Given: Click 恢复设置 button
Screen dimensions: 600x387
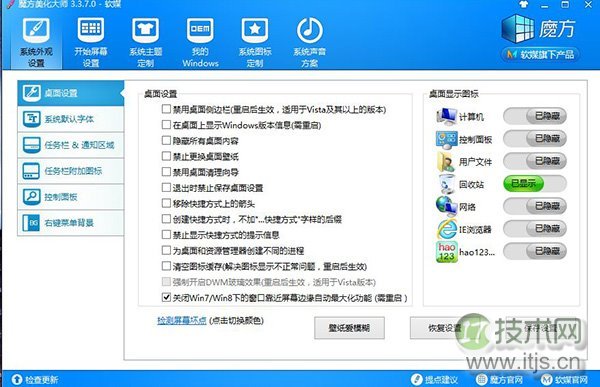Looking at the screenshot, I should pyautogui.click(x=444, y=328).
